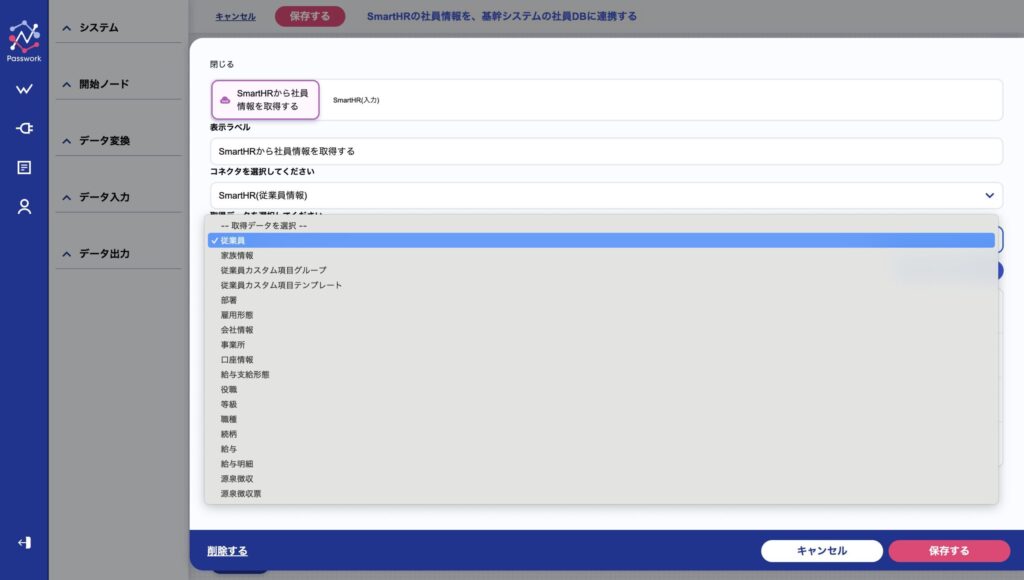Image resolution: width=1024 pixels, height=580 pixels.
Task: Open the コネクタ SmartHR(従業員情報) dropdown
Action: click(x=606, y=195)
